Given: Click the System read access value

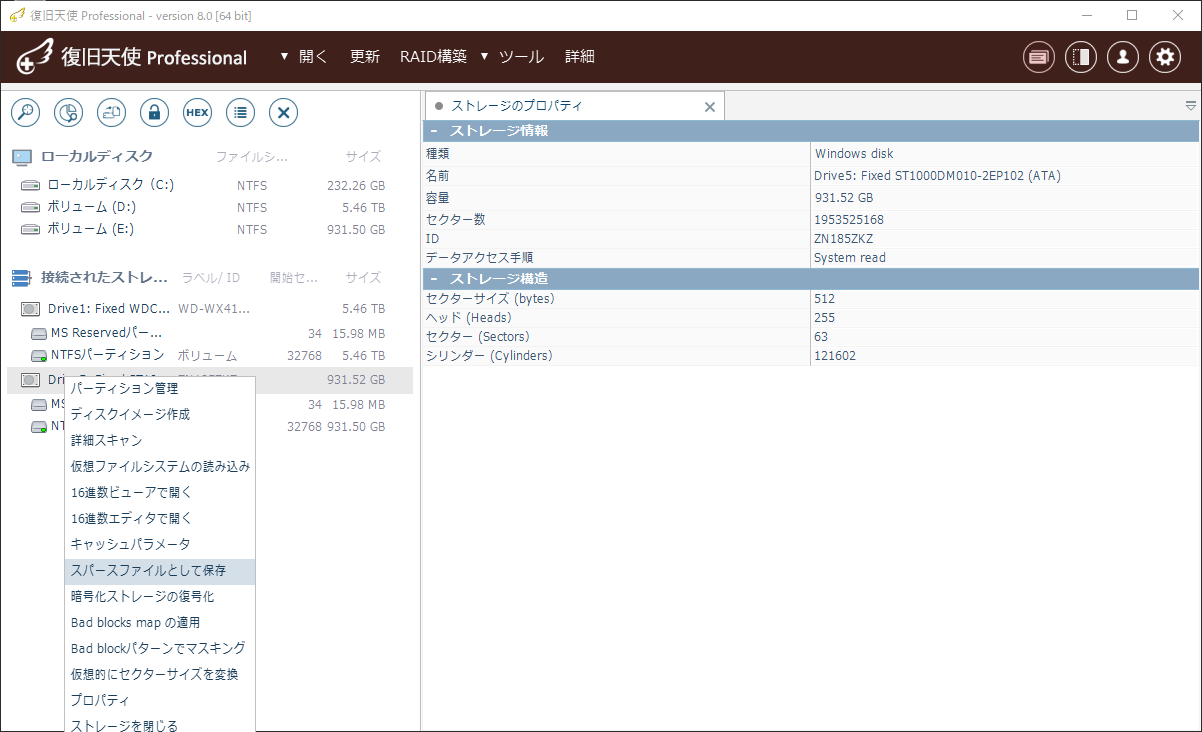Looking at the screenshot, I should 850,258.
